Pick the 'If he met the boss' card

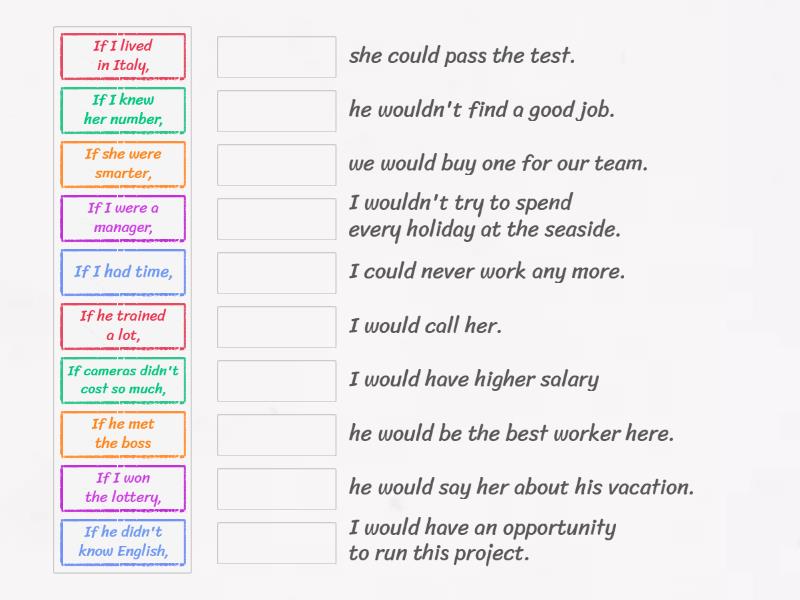[x=123, y=434]
